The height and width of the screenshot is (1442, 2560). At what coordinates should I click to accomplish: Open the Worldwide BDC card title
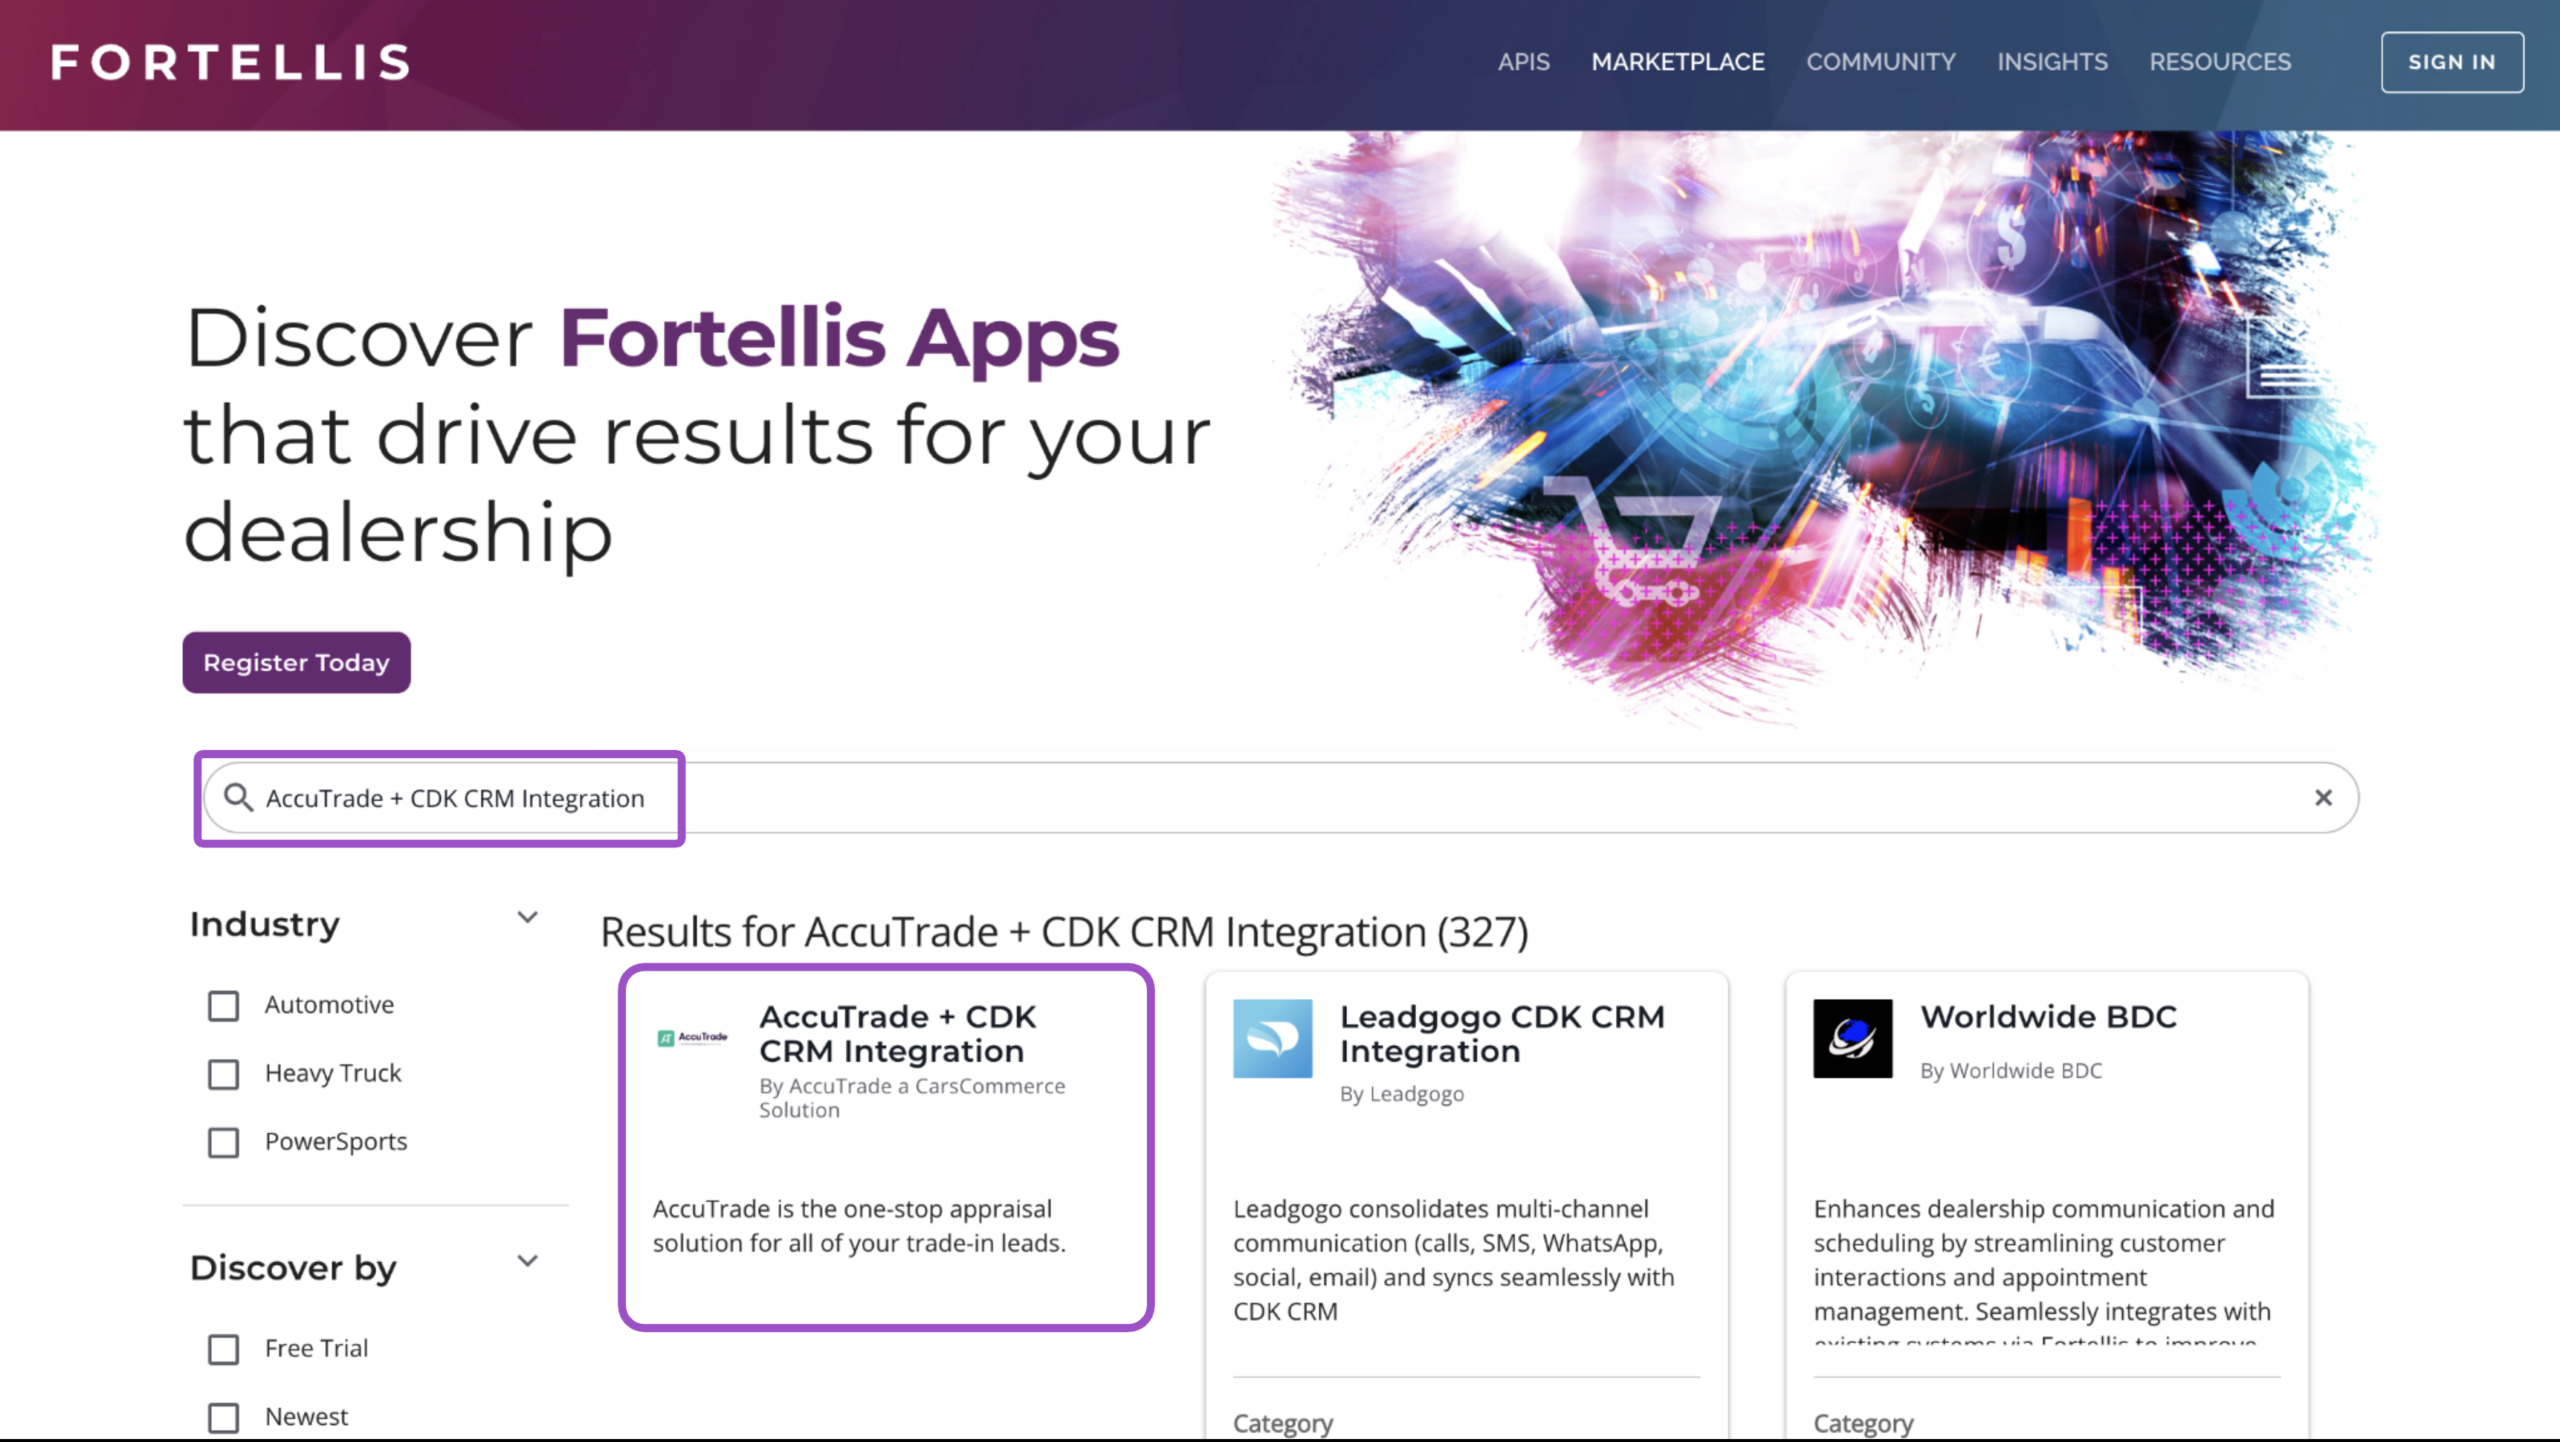click(2048, 1016)
